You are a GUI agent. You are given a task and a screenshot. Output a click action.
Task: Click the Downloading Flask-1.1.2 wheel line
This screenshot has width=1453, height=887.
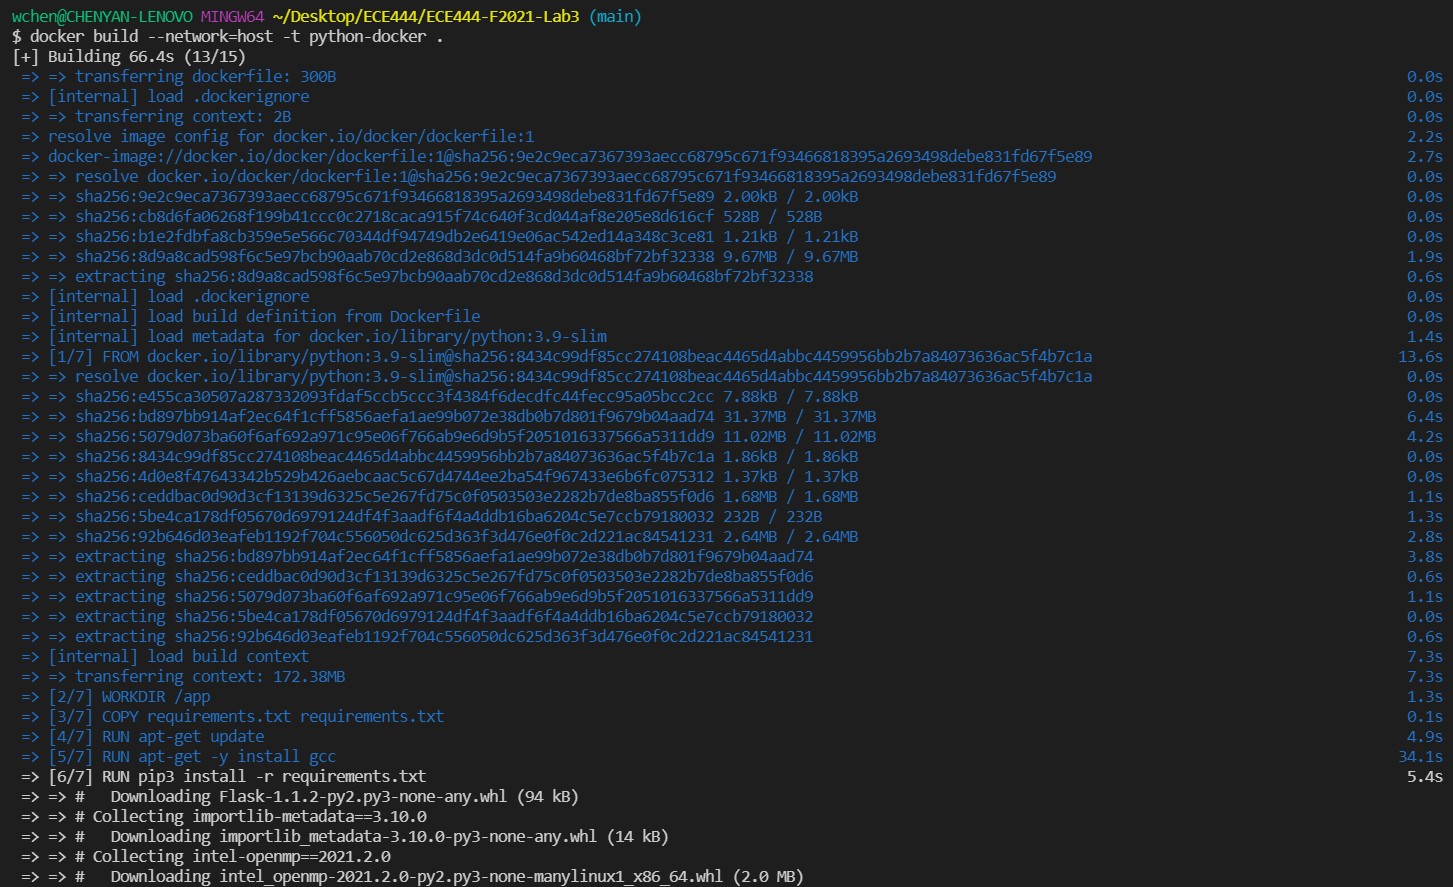pos(299,797)
